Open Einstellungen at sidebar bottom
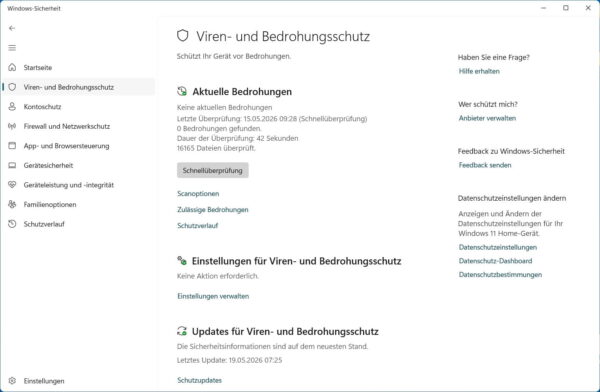 78,381
